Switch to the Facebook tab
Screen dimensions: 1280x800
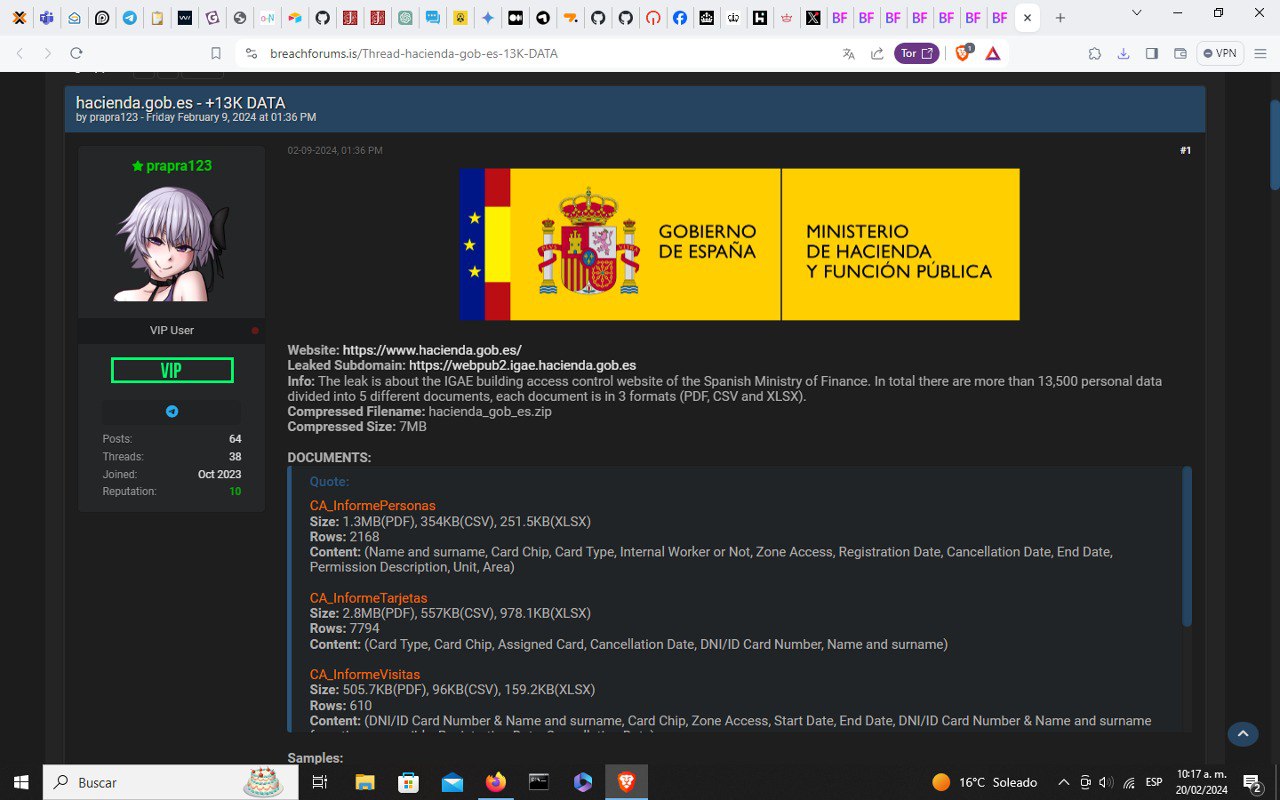pos(680,18)
